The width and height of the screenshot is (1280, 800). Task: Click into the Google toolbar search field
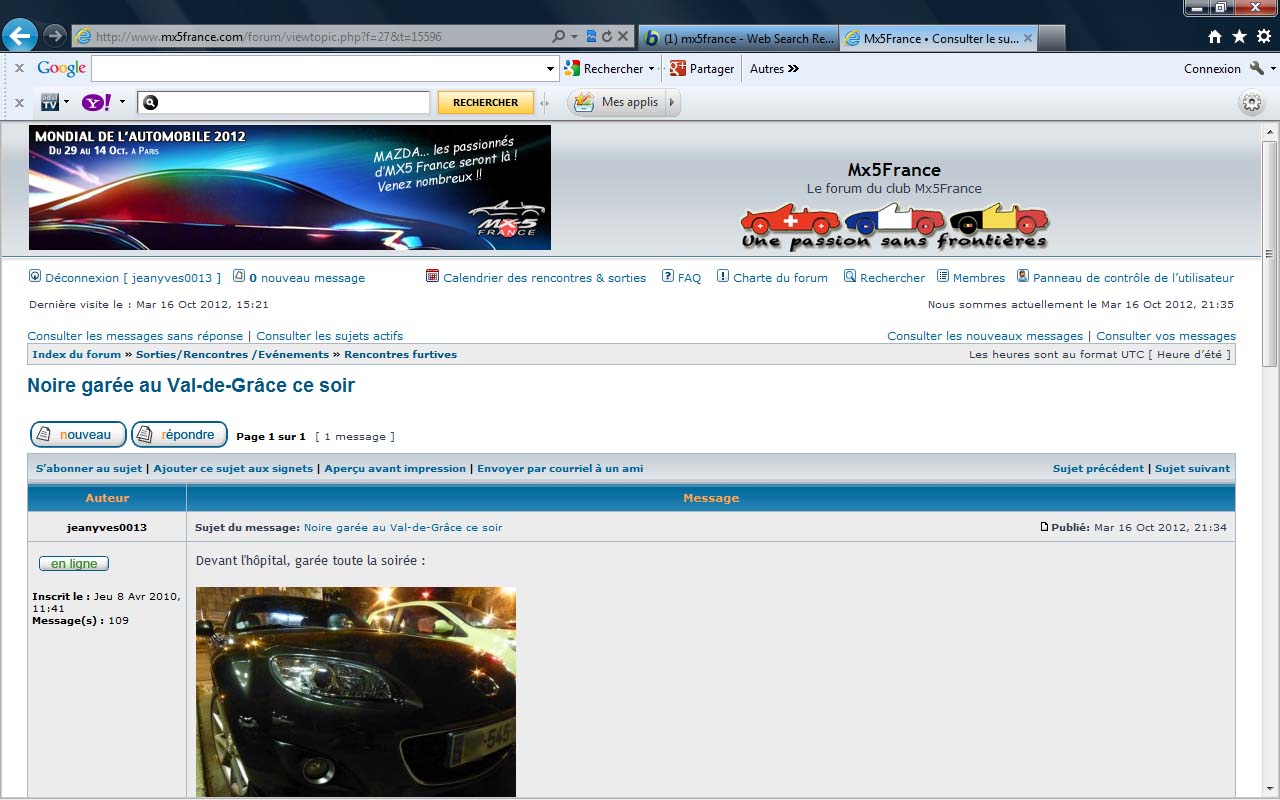pos(318,69)
